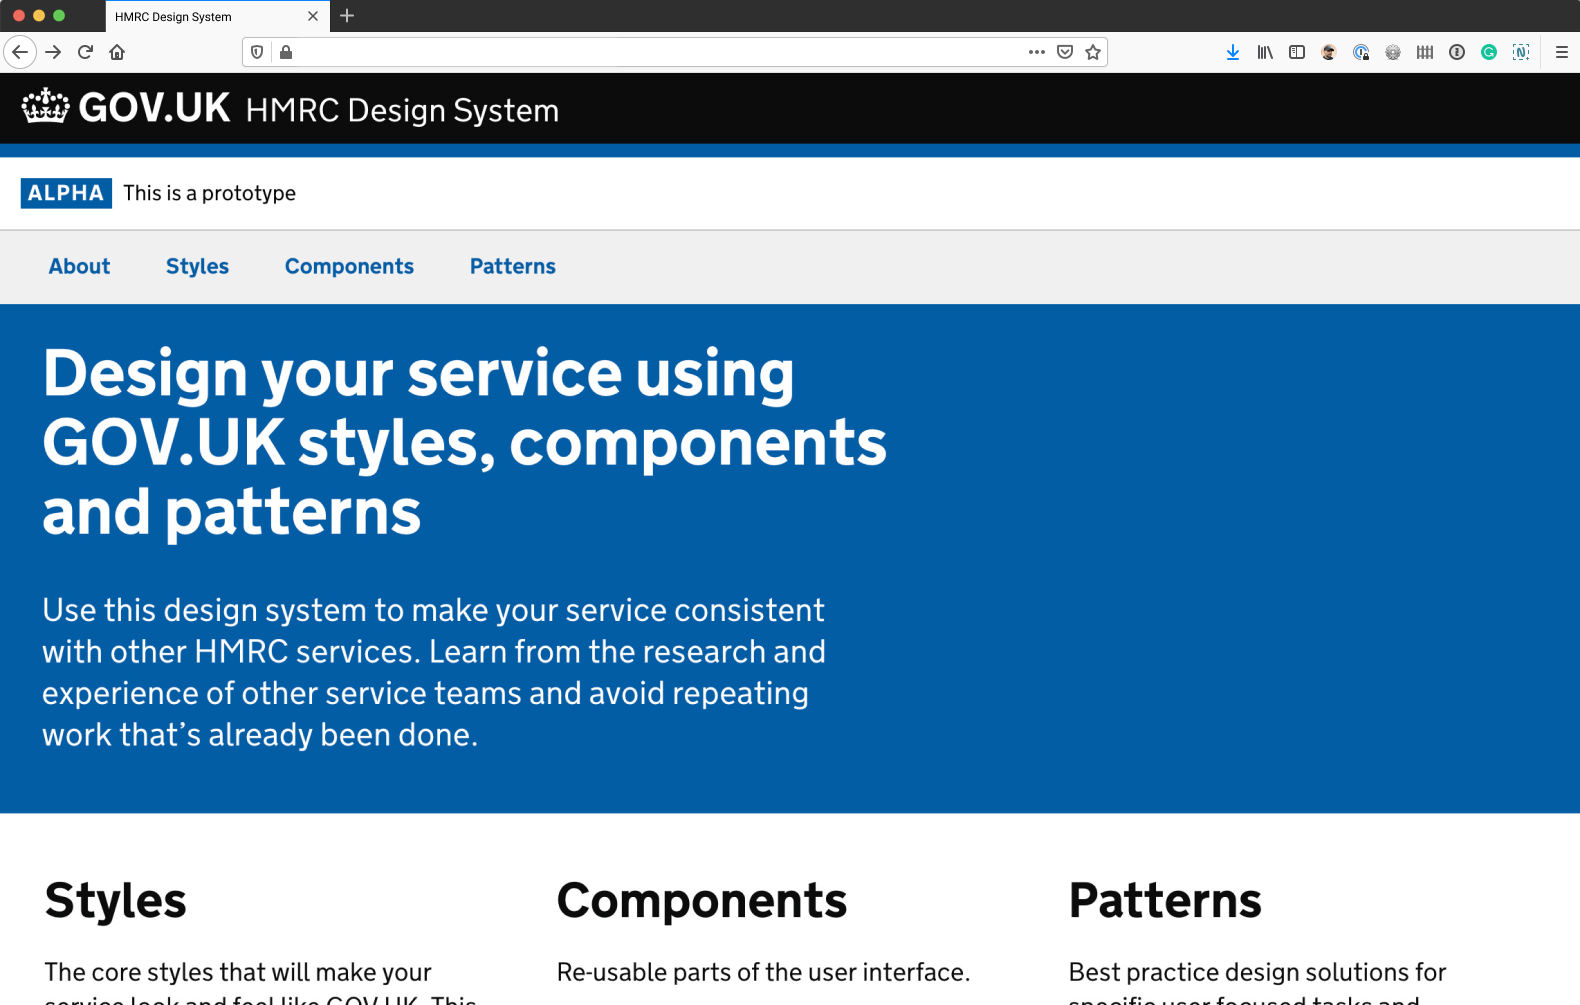
Task: Open the 1Password extension icon
Action: pos(1457,52)
